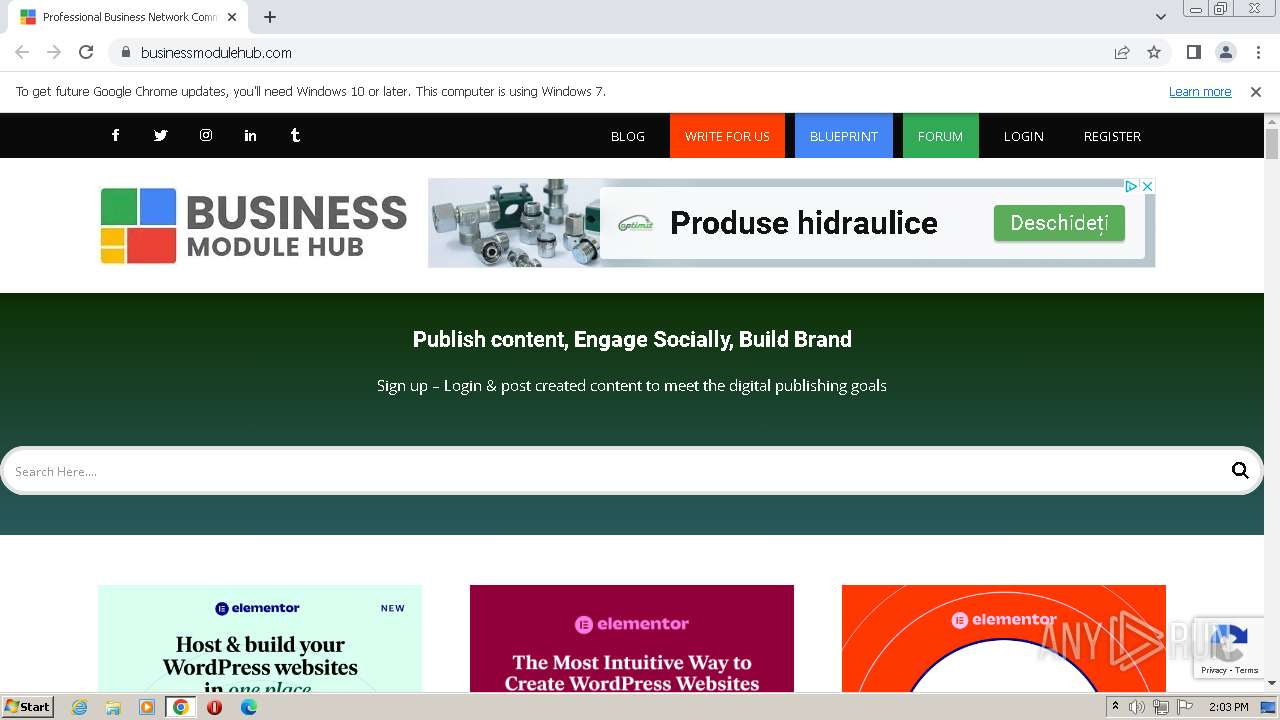Open the Tumblr social icon

click(x=295, y=135)
